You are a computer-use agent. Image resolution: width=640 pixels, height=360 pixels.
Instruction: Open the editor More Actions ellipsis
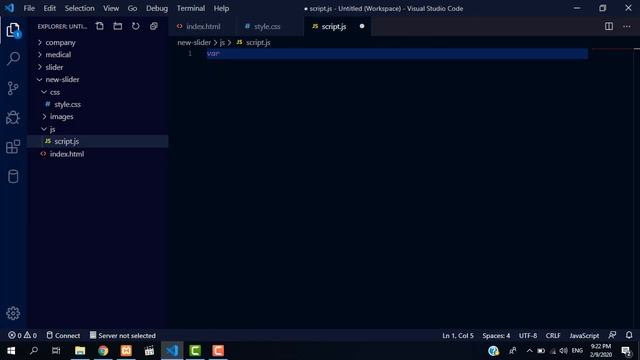tap(627, 26)
